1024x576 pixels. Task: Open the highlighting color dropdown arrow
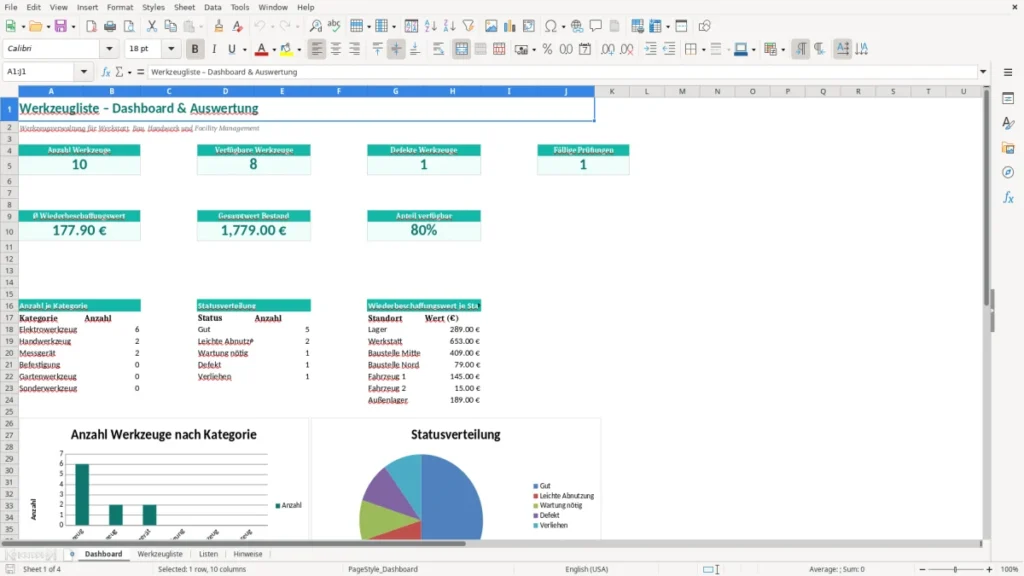pos(299,50)
